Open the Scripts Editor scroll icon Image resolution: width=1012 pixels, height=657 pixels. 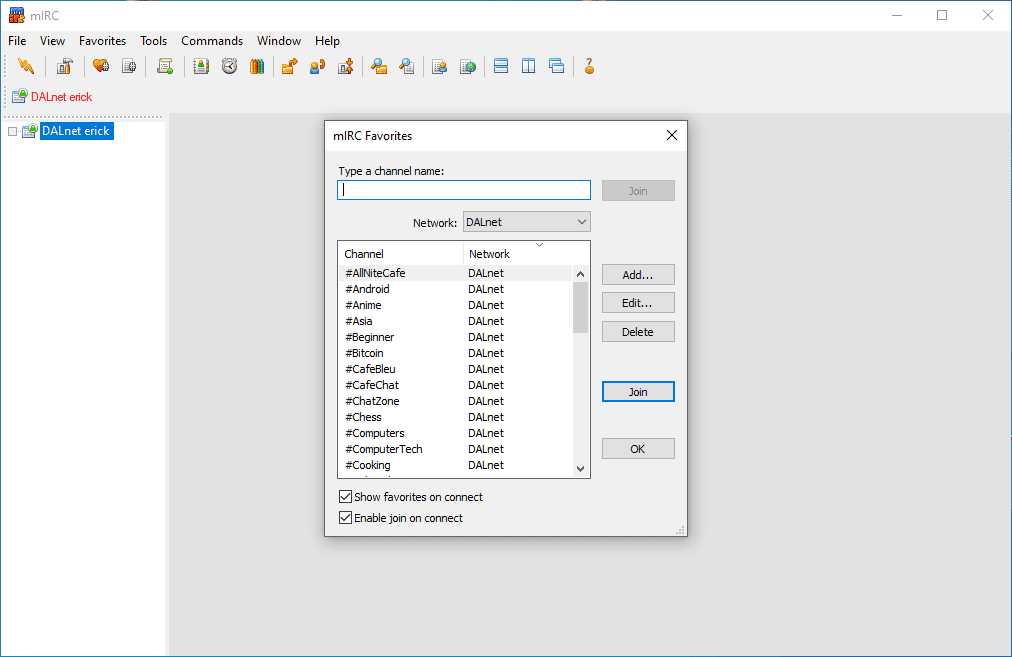pyautogui.click(x=165, y=66)
